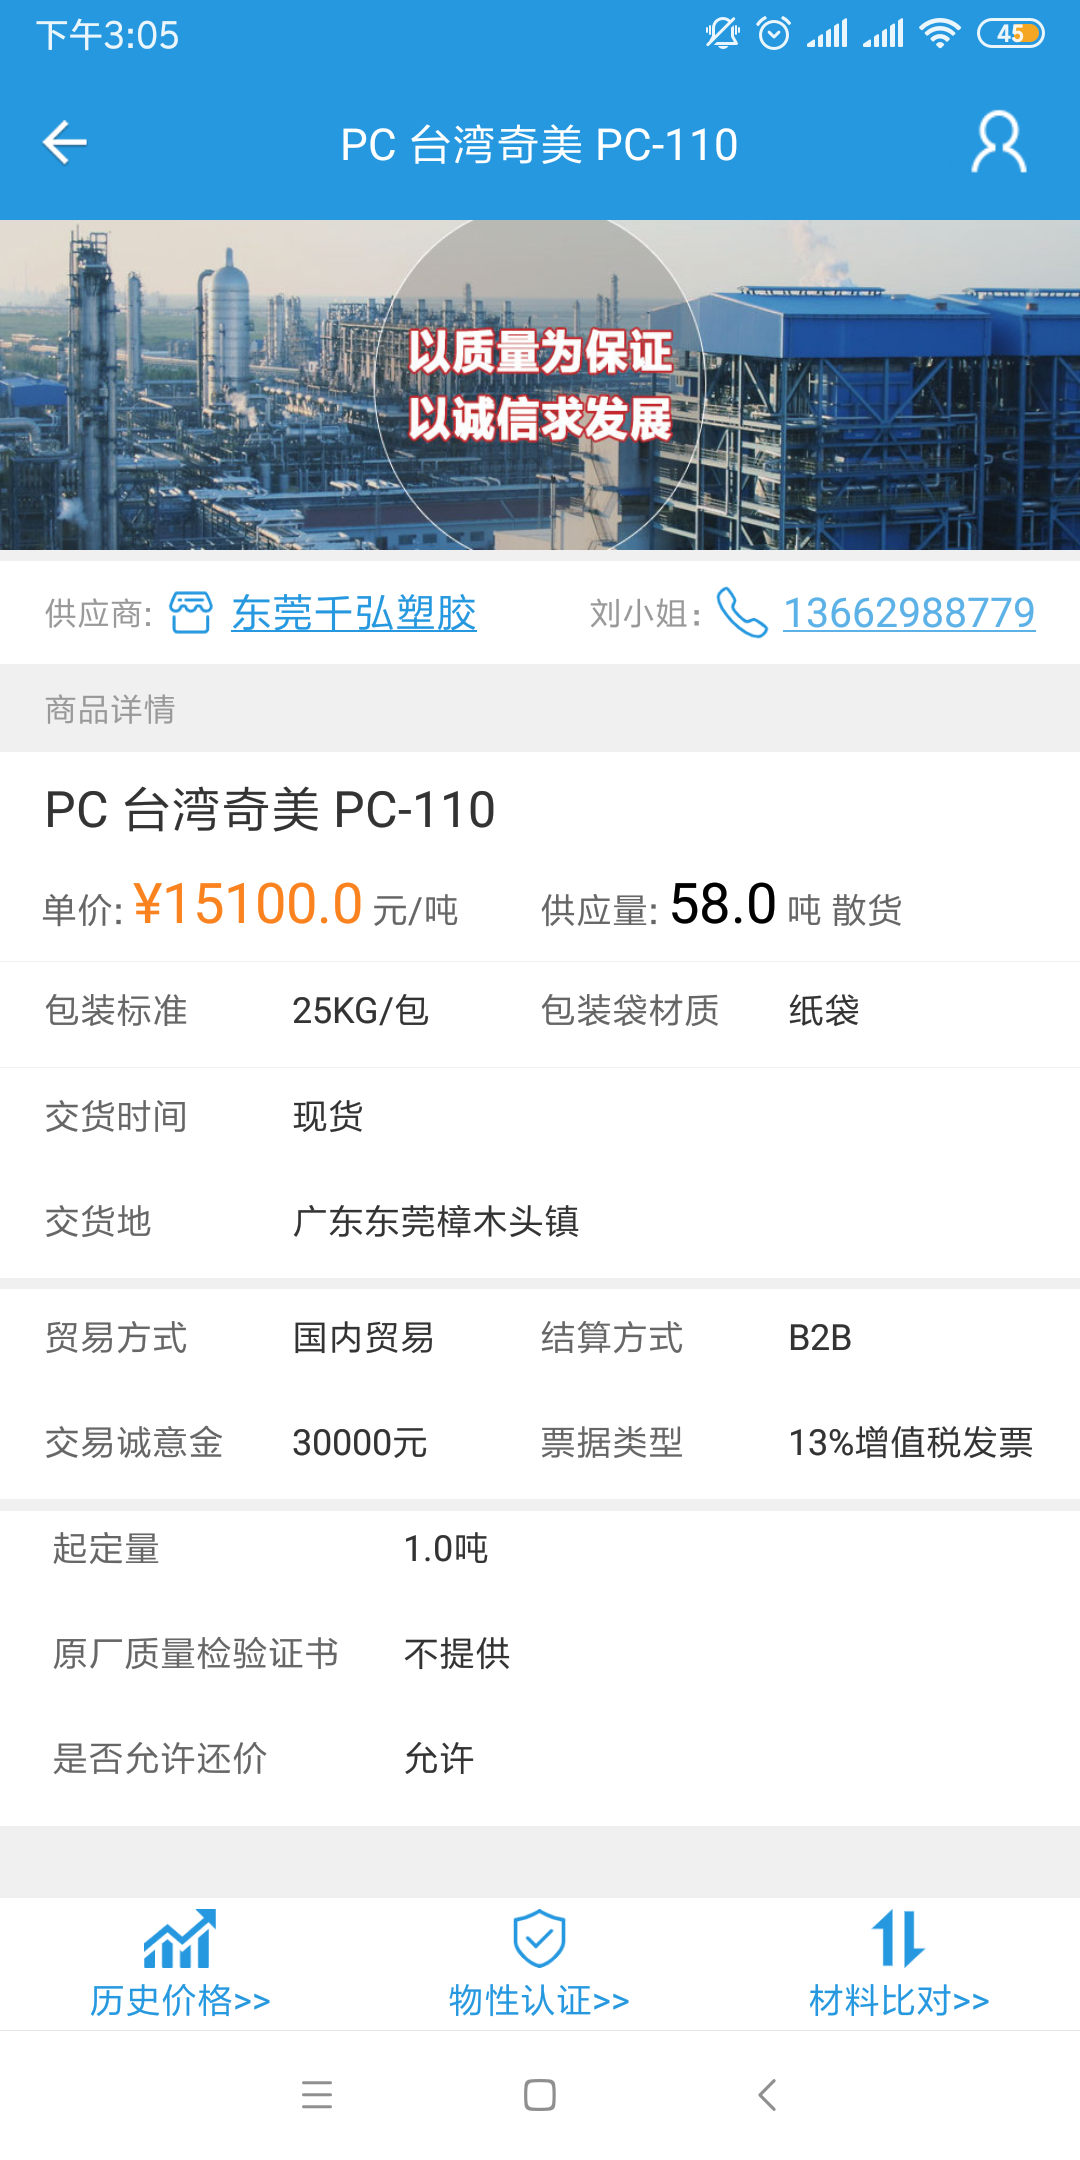Tap the certification shield icon
The height and width of the screenshot is (2160, 1080).
tap(539, 1941)
